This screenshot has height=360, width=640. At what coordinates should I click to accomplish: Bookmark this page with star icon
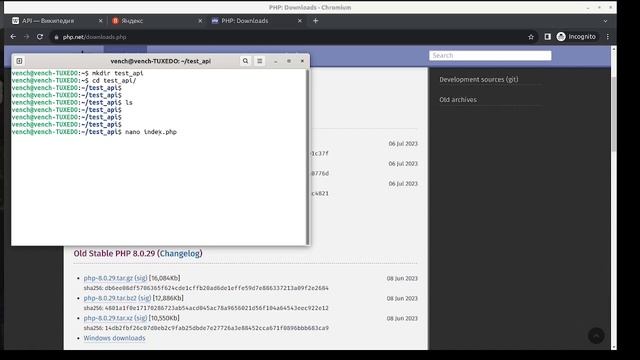pyautogui.click(x=531, y=37)
